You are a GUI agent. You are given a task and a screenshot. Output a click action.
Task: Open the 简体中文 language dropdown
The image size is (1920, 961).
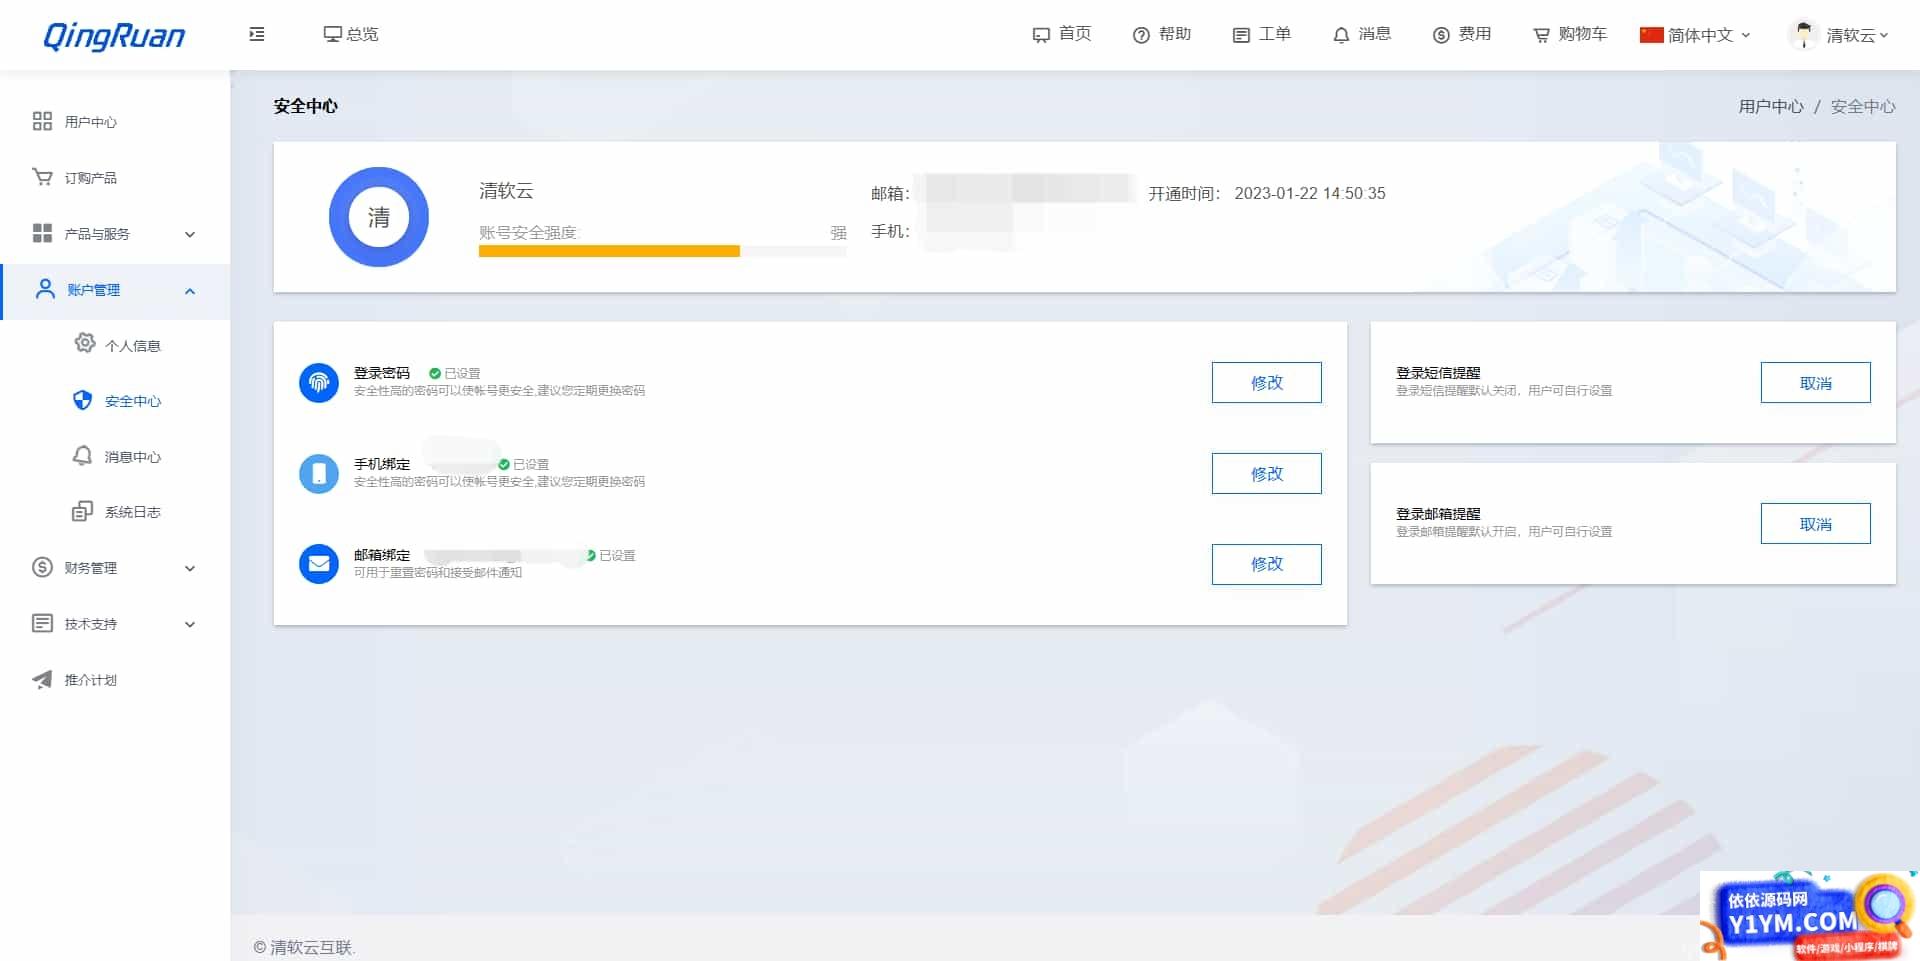[x=1696, y=35]
